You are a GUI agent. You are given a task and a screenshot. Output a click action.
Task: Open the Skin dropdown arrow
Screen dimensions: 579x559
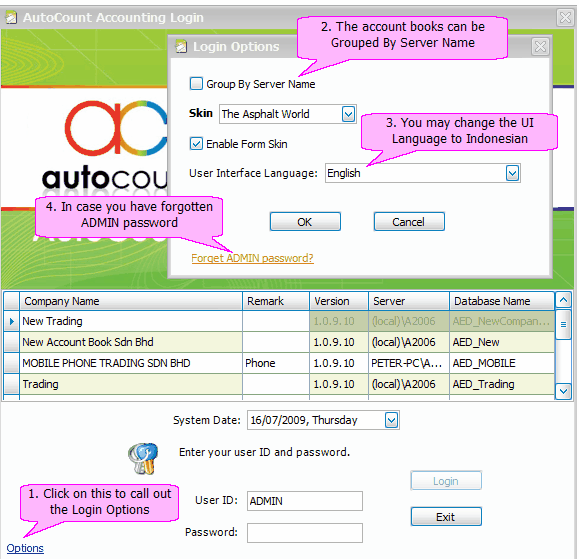pyautogui.click(x=348, y=114)
